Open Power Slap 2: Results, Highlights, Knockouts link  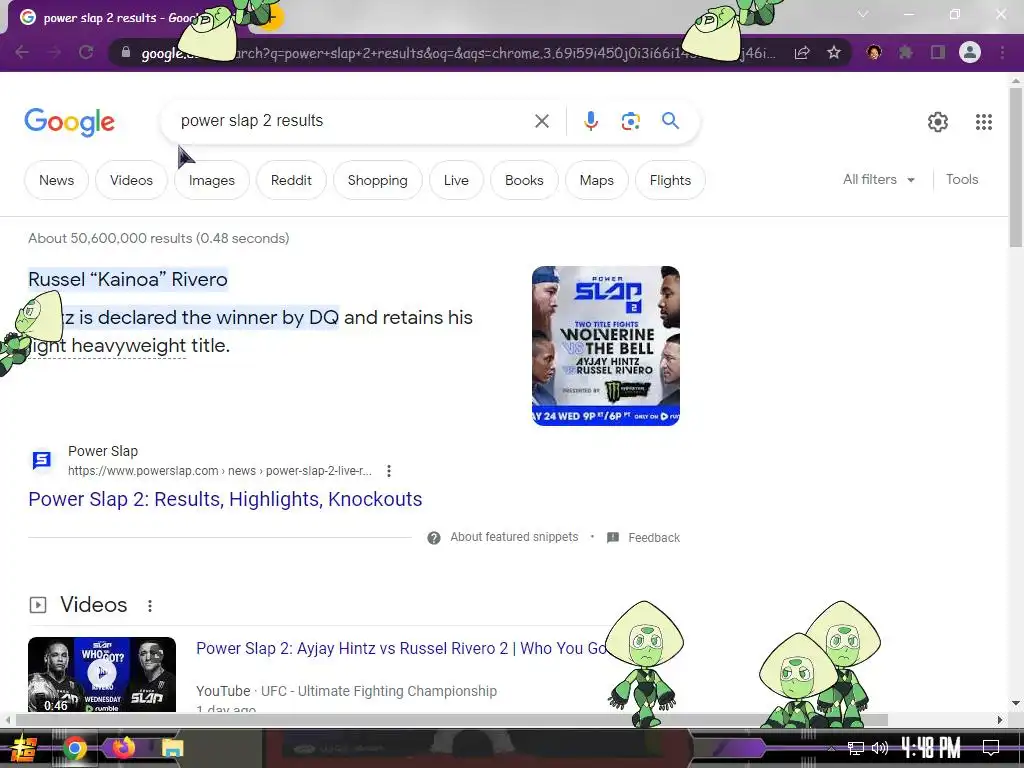point(225,499)
